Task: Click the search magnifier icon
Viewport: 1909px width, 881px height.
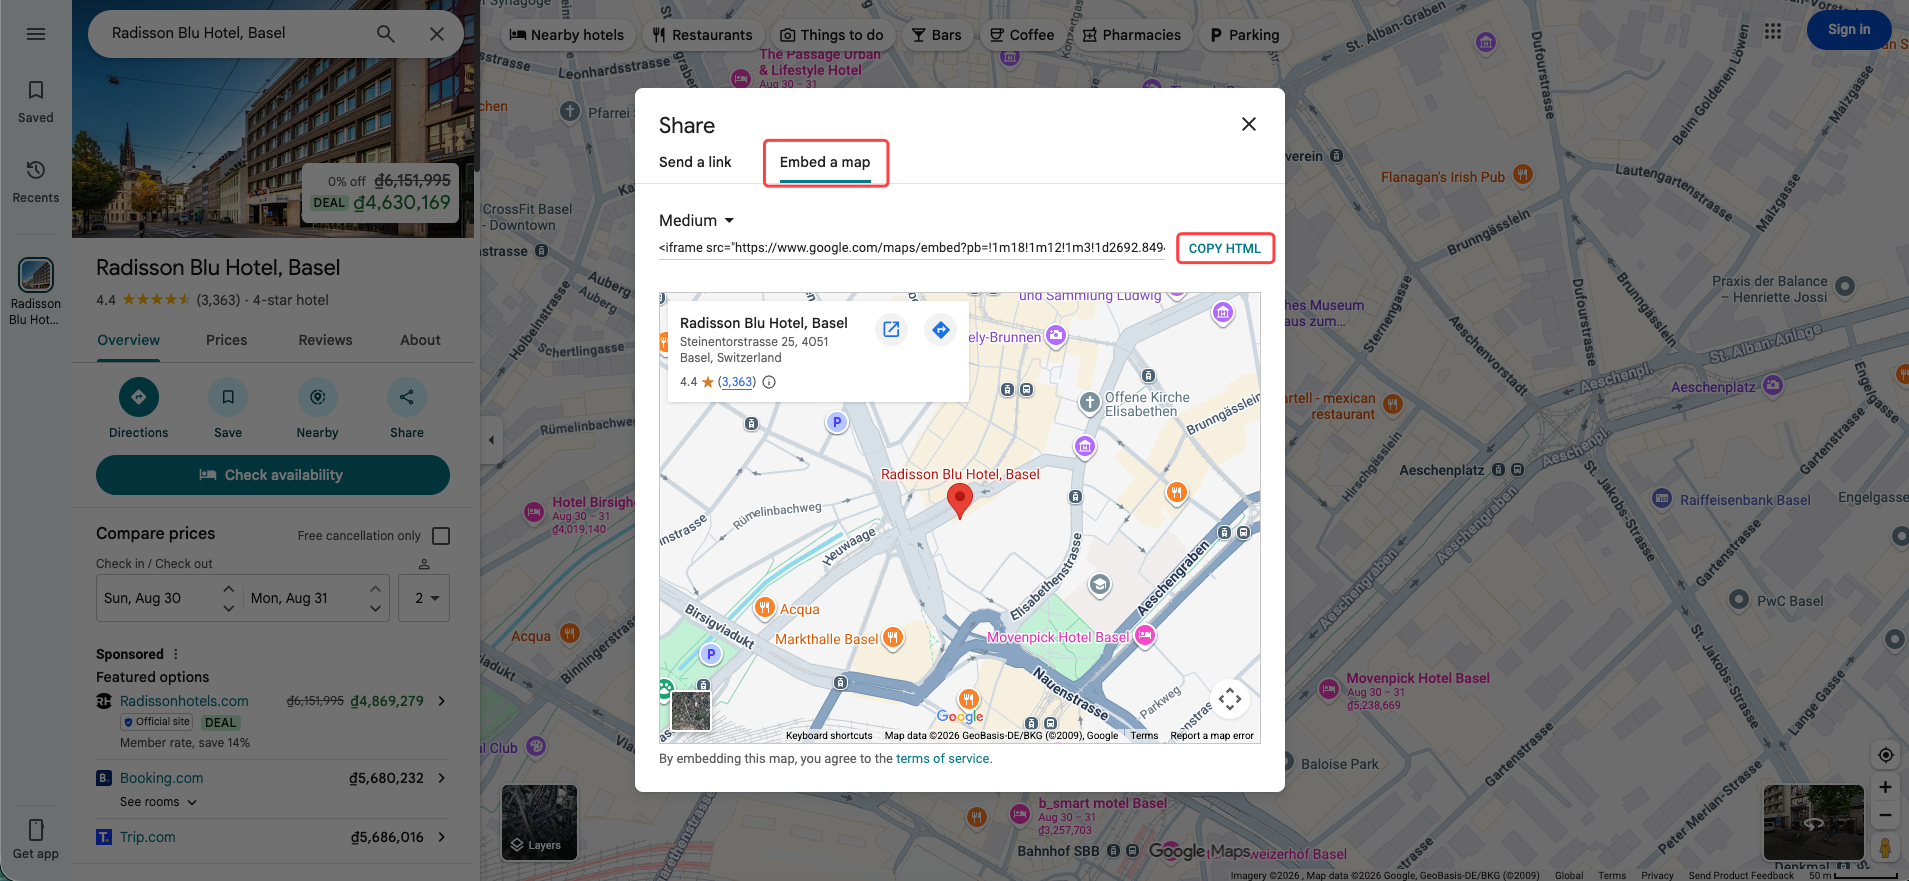Action: (x=385, y=34)
